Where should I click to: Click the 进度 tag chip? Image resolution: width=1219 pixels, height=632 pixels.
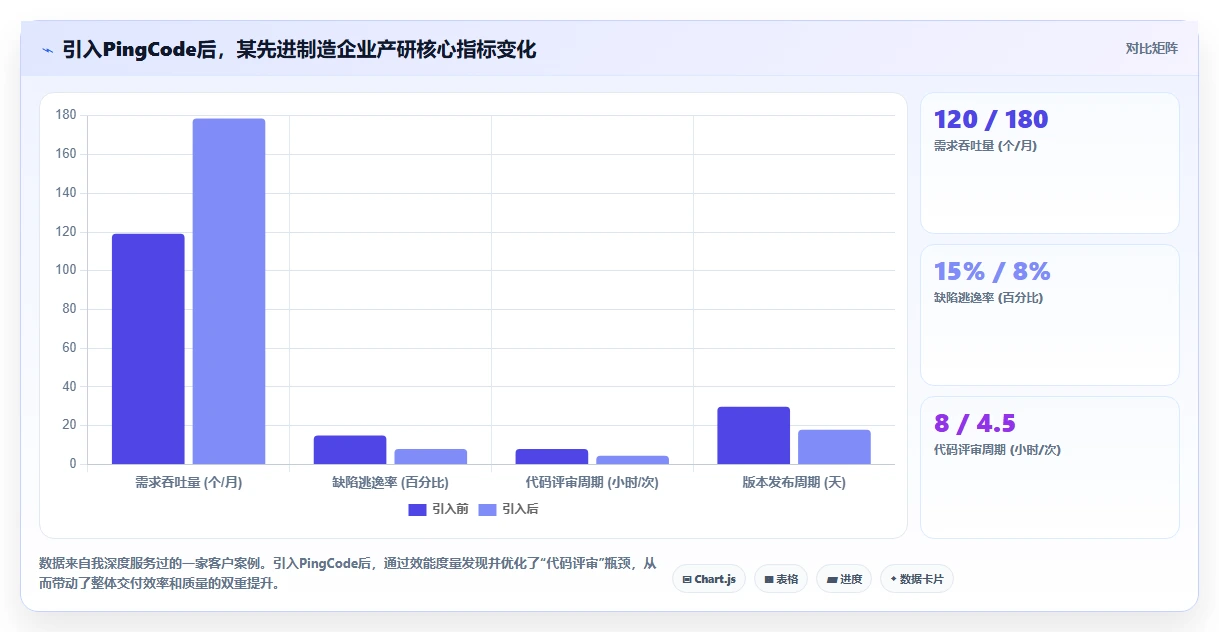pos(844,579)
